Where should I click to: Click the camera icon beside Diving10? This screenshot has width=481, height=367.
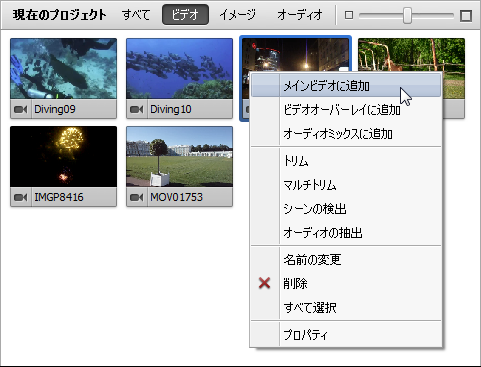[x=137, y=109]
